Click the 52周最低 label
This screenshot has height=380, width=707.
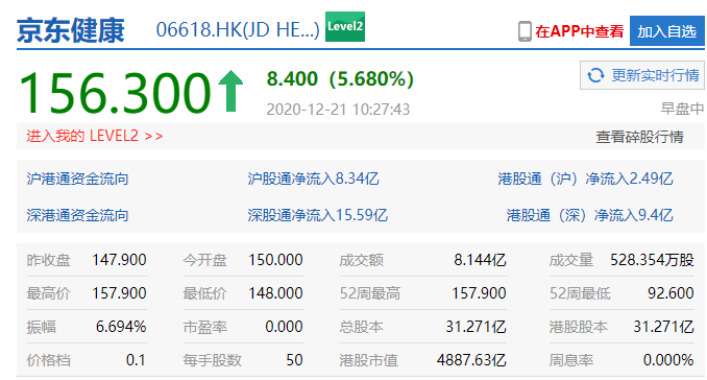(x=579, y=294)
